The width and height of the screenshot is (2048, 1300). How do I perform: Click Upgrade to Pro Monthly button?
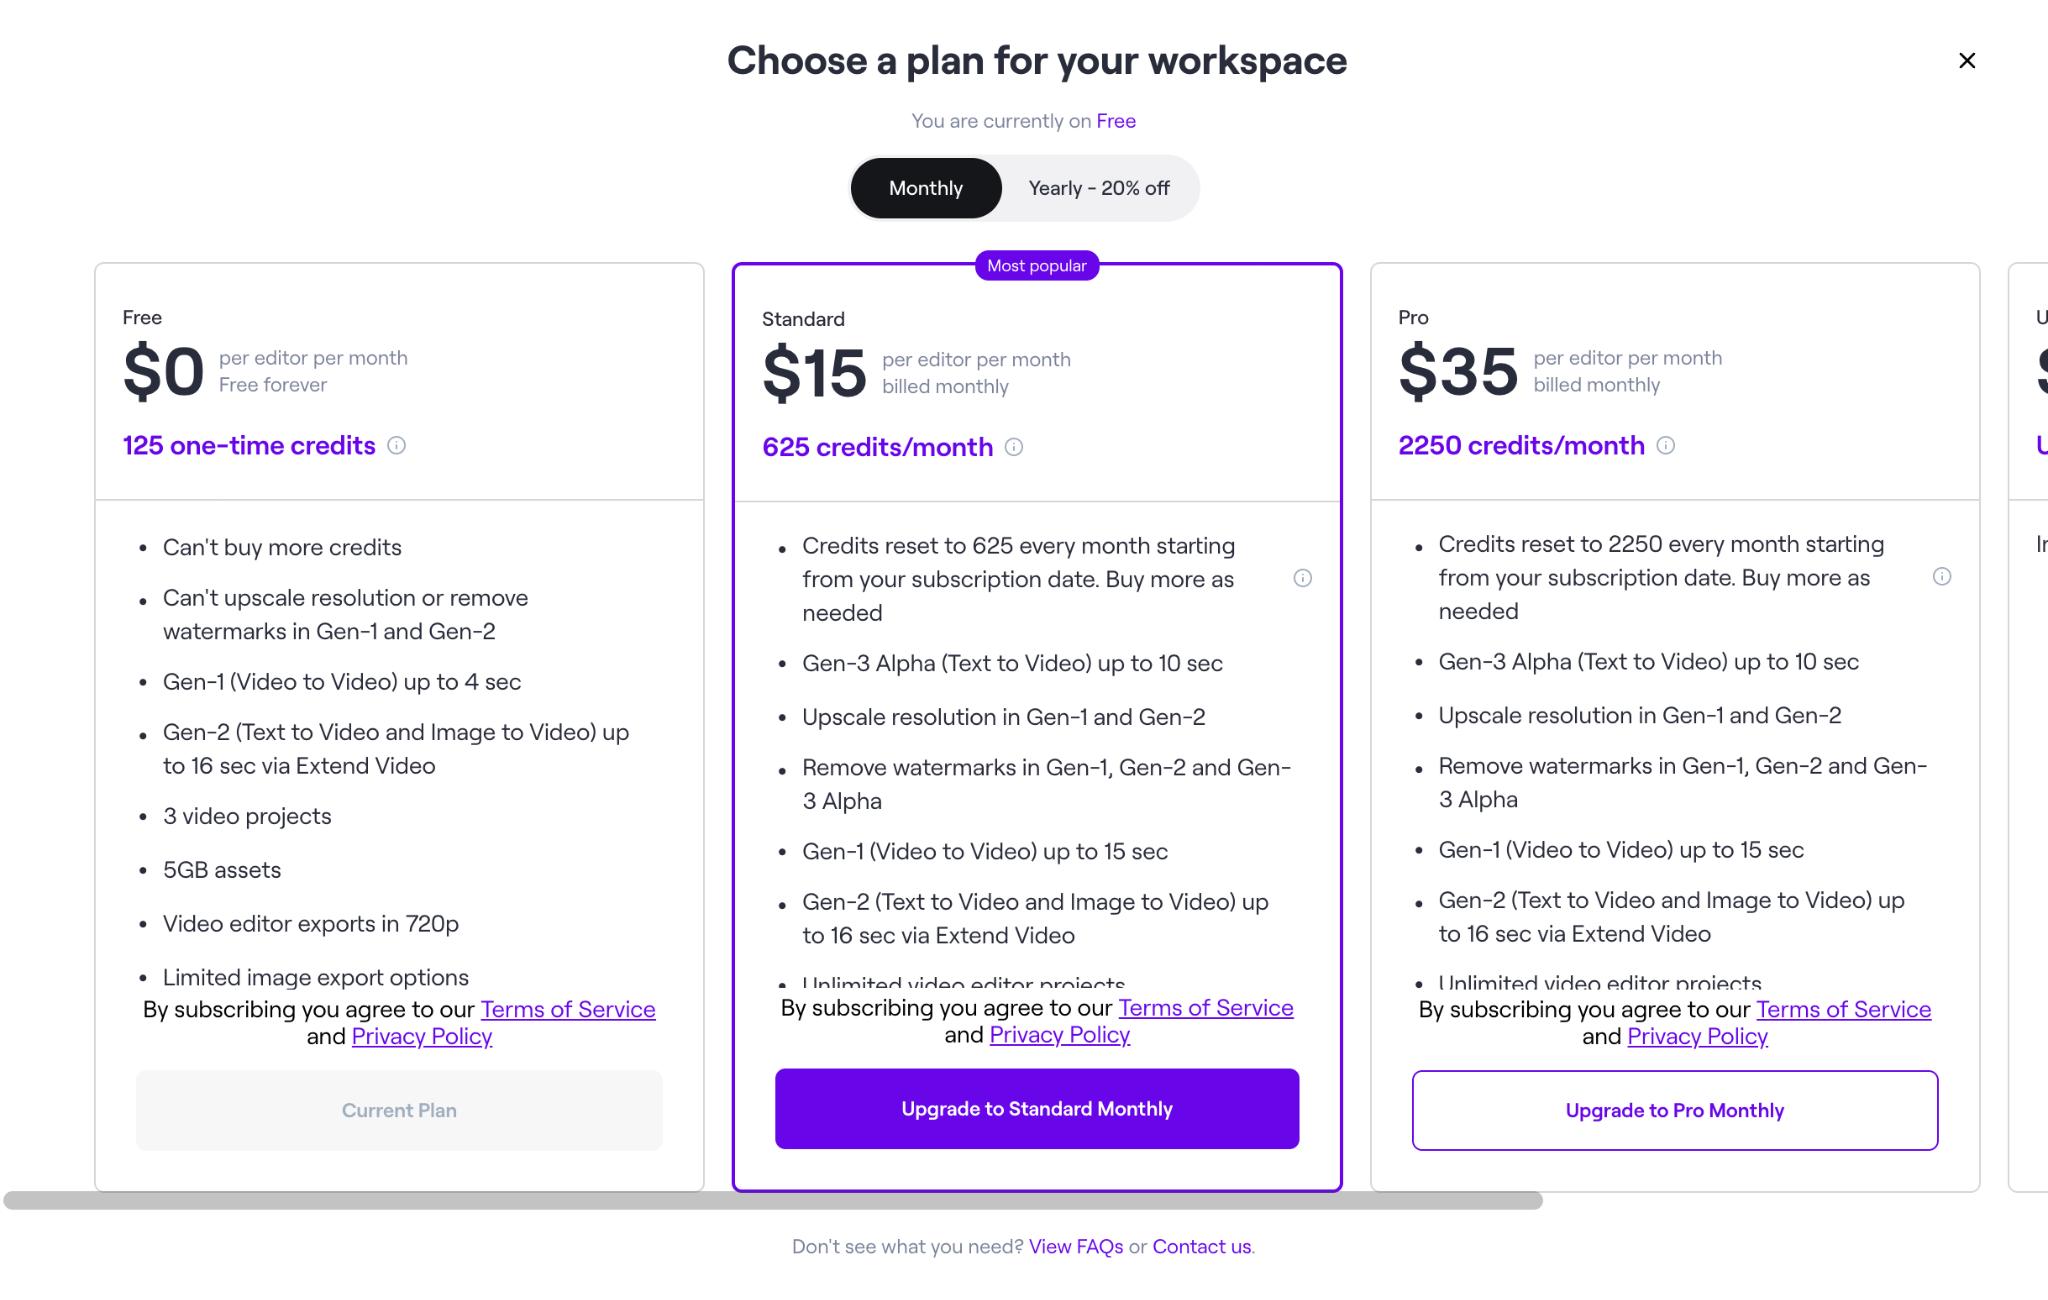click(1675, 1110)
